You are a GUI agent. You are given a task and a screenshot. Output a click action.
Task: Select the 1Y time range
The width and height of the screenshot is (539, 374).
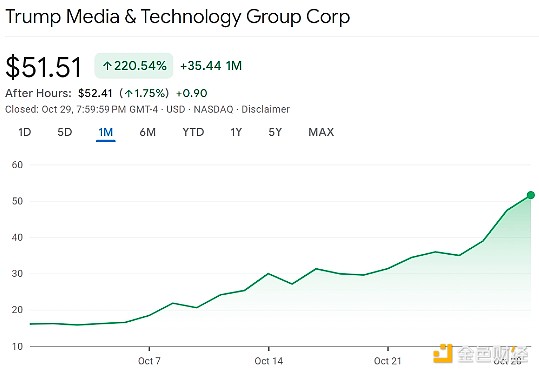point(236,132)
